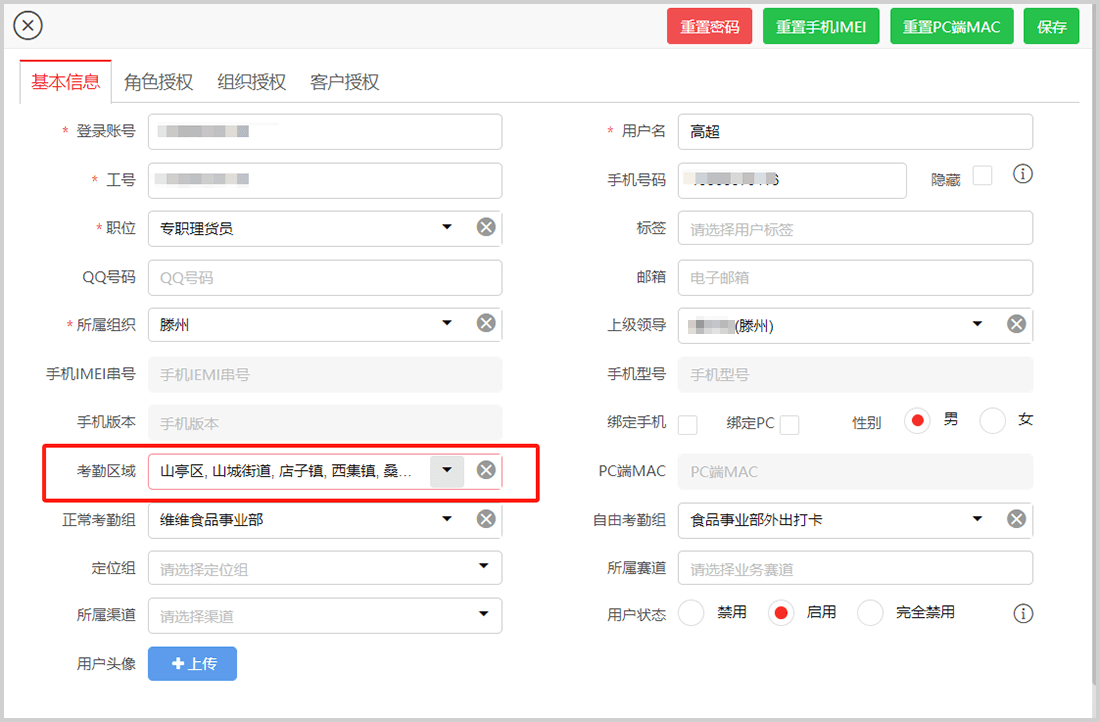Open the 客户授权 tab
The height and width of the screenshot is (722, 1100).
point(345,82)
